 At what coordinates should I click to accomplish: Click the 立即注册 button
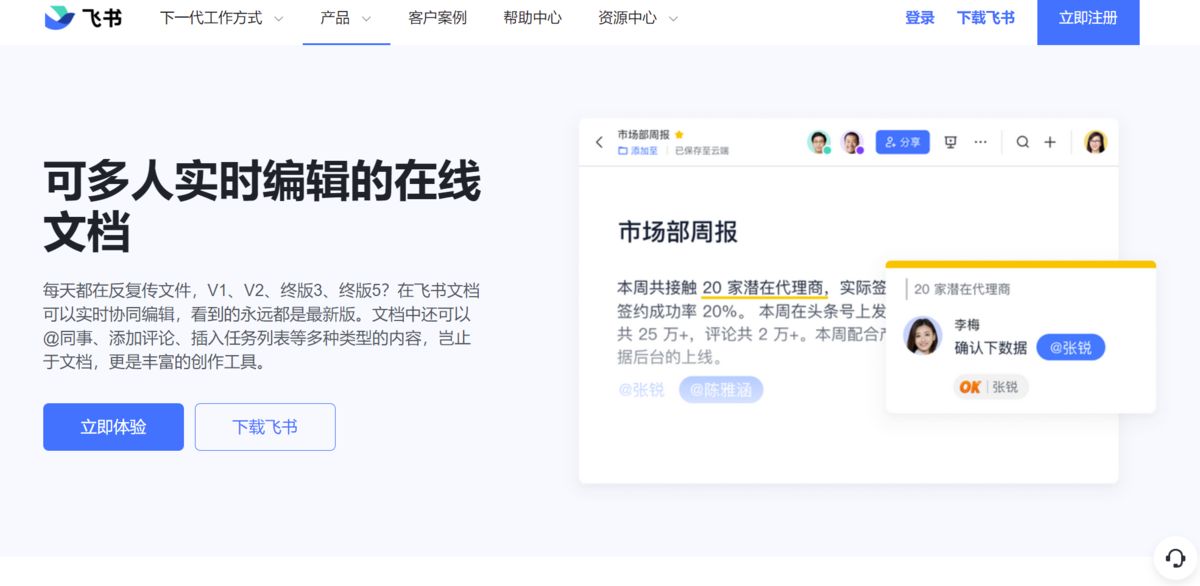[1088, 20]
